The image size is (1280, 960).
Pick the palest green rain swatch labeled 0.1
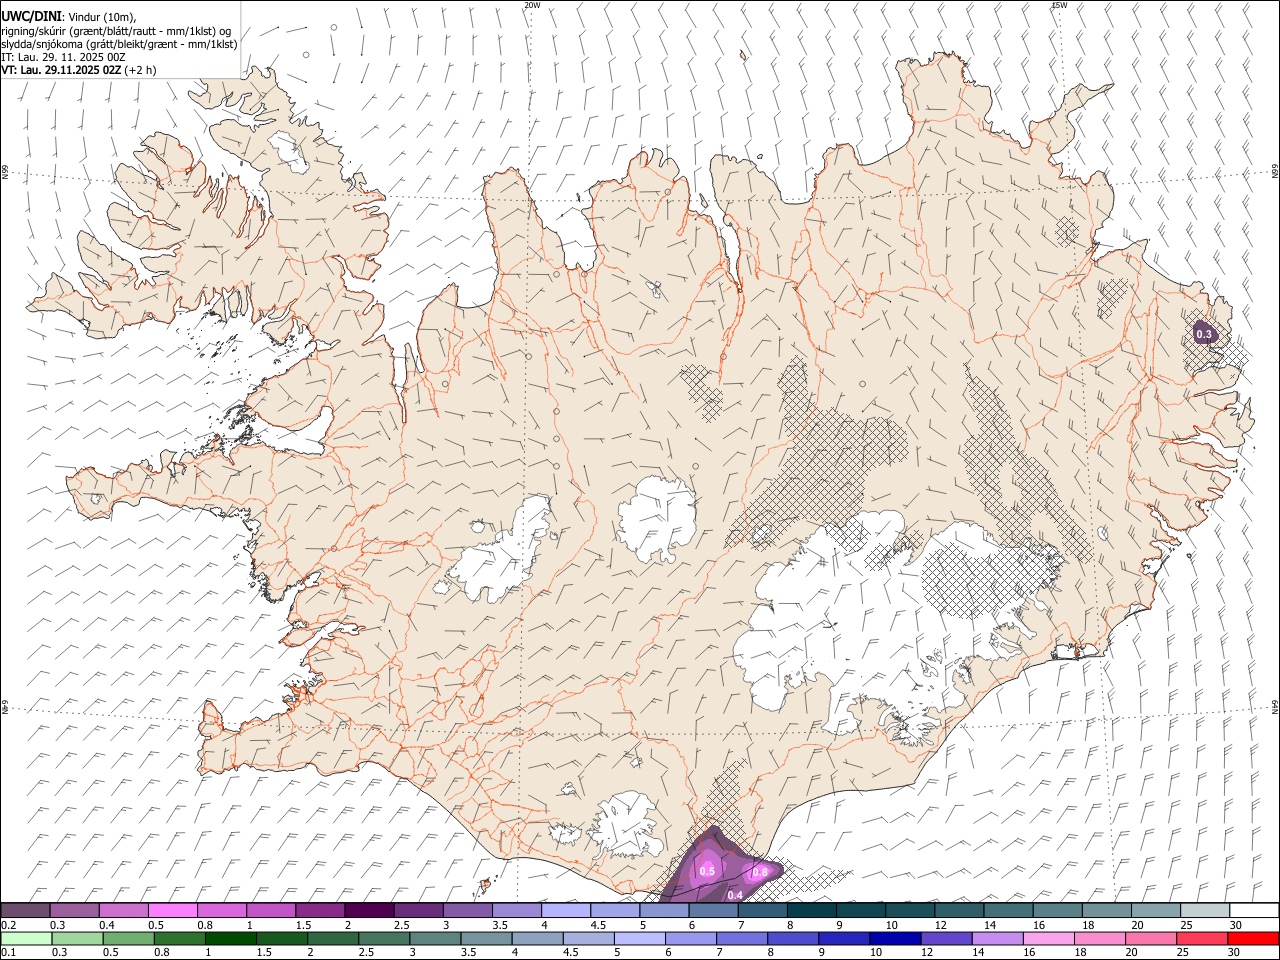click(x=26, y=938)
